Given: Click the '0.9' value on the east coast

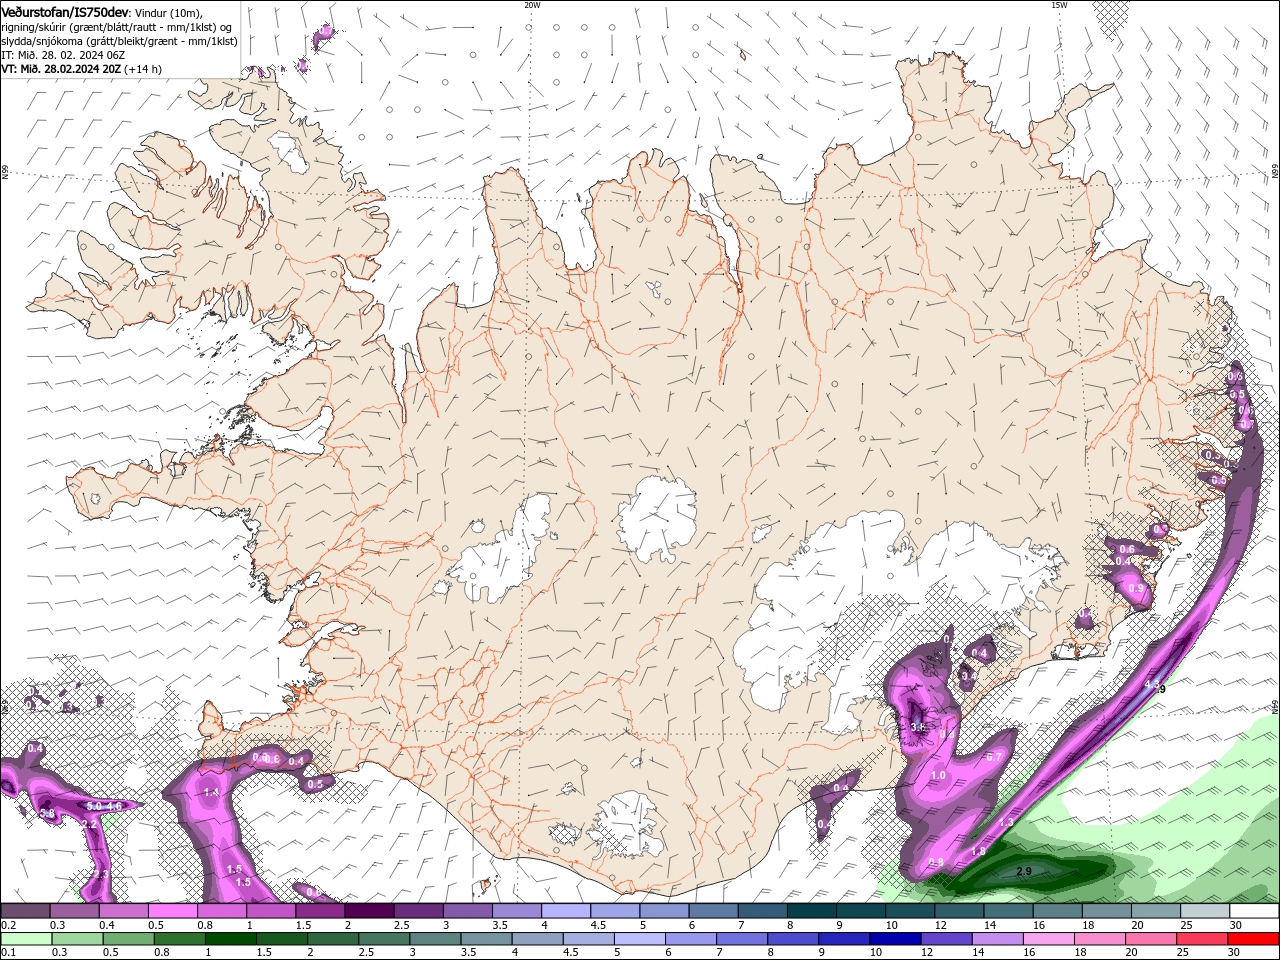Looking at the screenshot, I should pos(1136,589).
